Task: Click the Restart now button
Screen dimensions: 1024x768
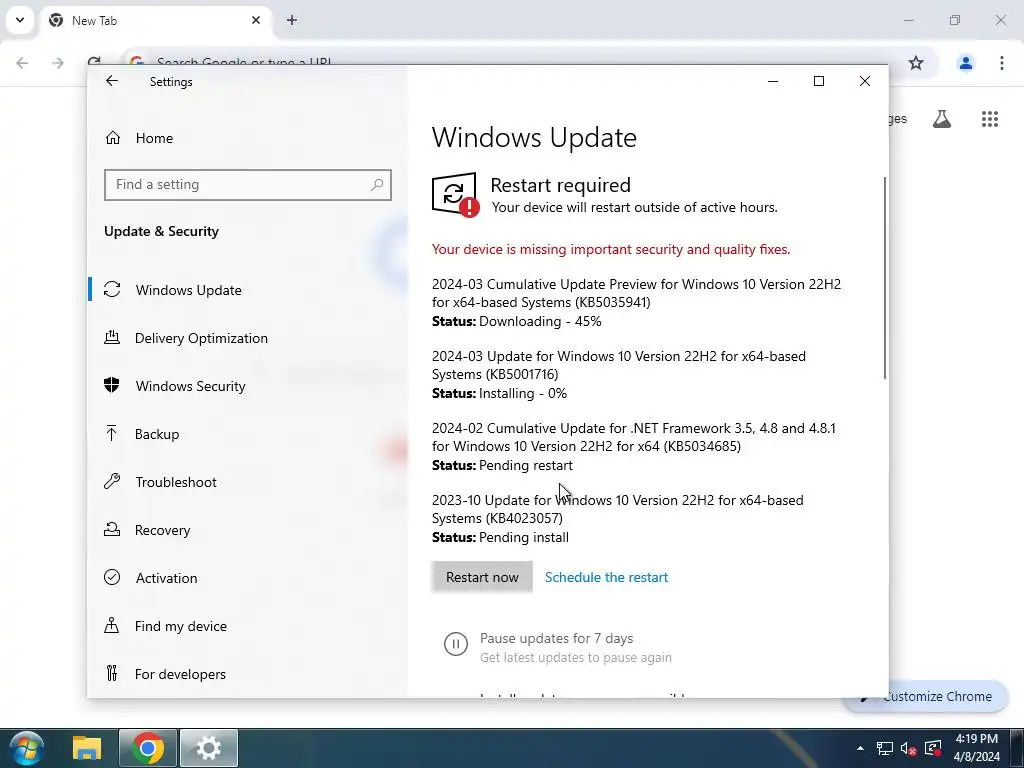Action: pyautogui.click(x=482, y=577)
